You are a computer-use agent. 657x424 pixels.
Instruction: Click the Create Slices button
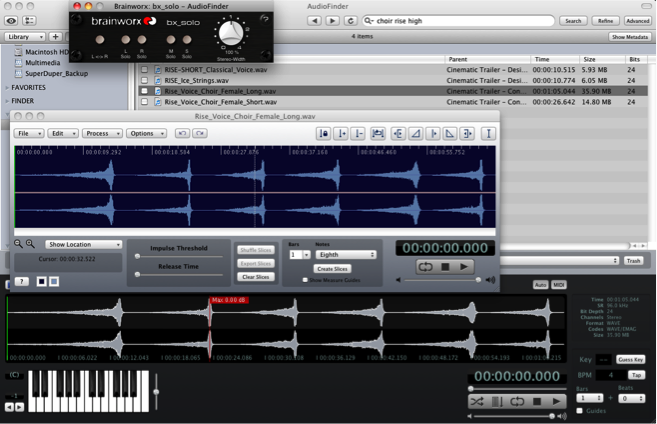coord(332,269)
